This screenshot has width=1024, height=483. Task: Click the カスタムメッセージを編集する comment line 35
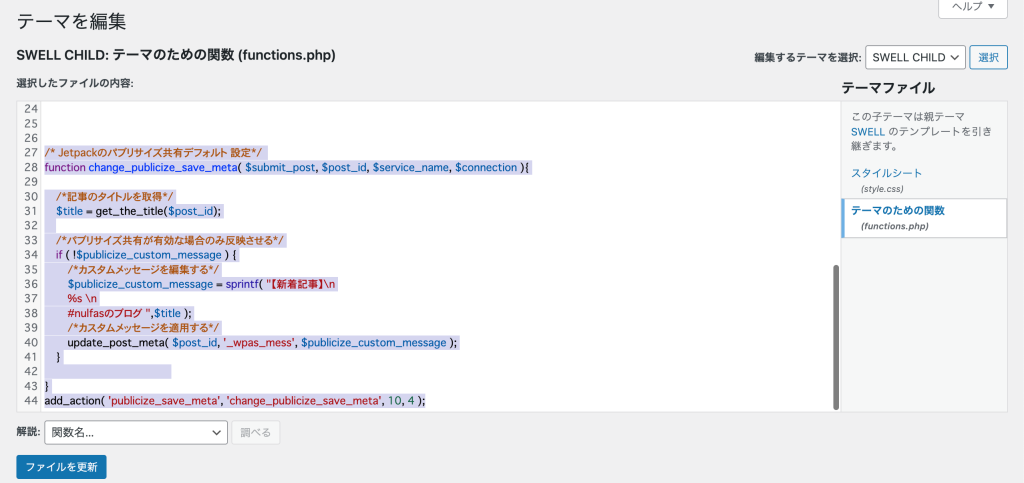click(x=144, y=269)
